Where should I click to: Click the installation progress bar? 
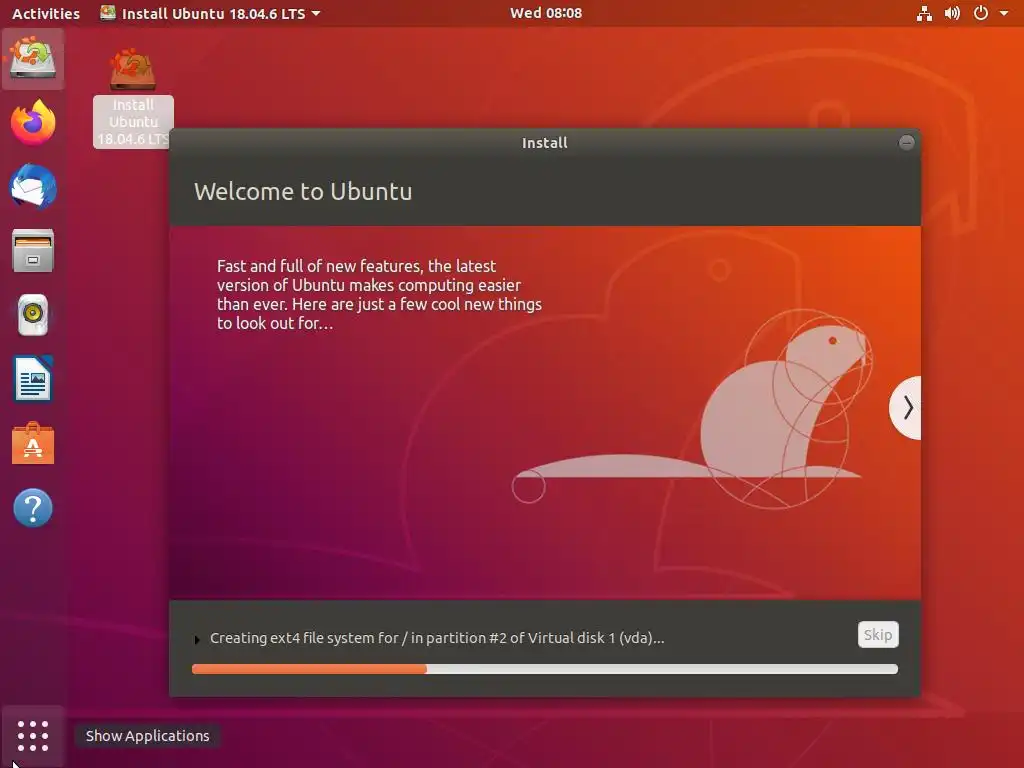coord(545,669)
